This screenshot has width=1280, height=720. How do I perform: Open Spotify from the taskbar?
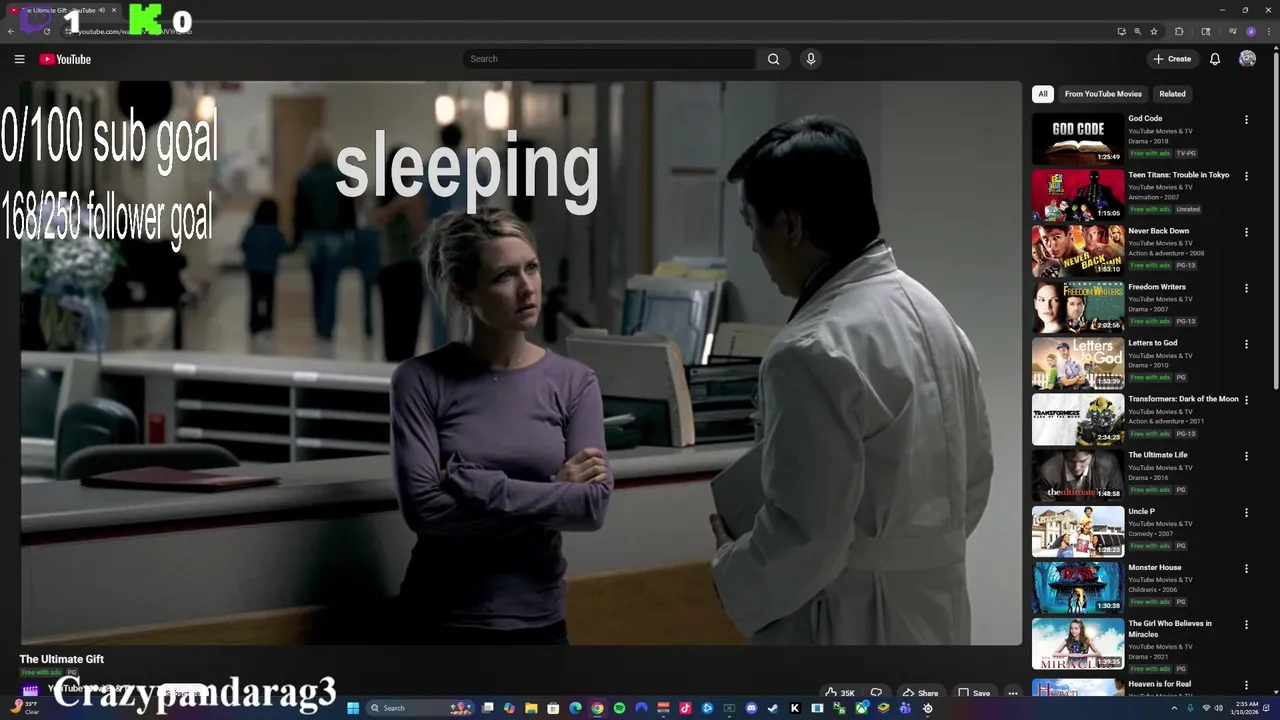pos(619,708)
